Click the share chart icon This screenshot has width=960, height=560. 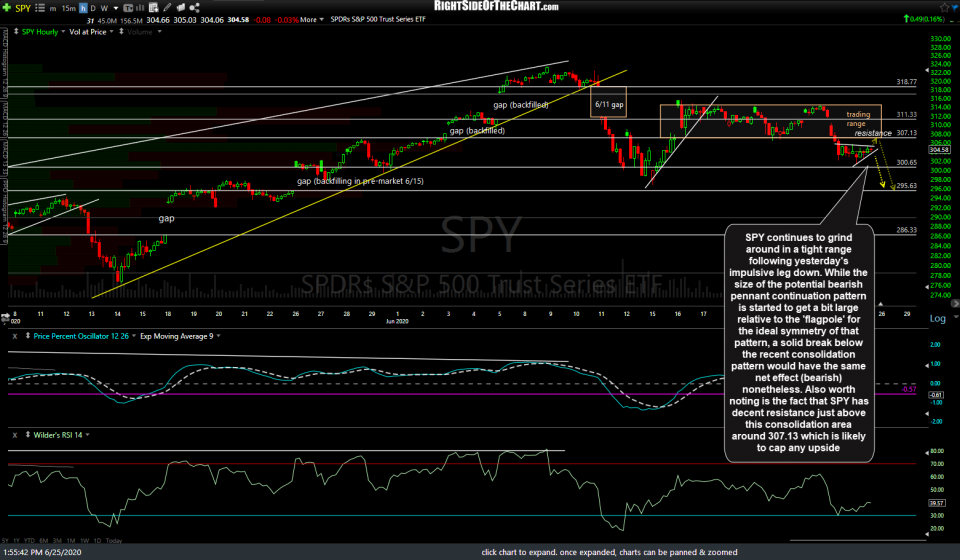coord(195,7)
